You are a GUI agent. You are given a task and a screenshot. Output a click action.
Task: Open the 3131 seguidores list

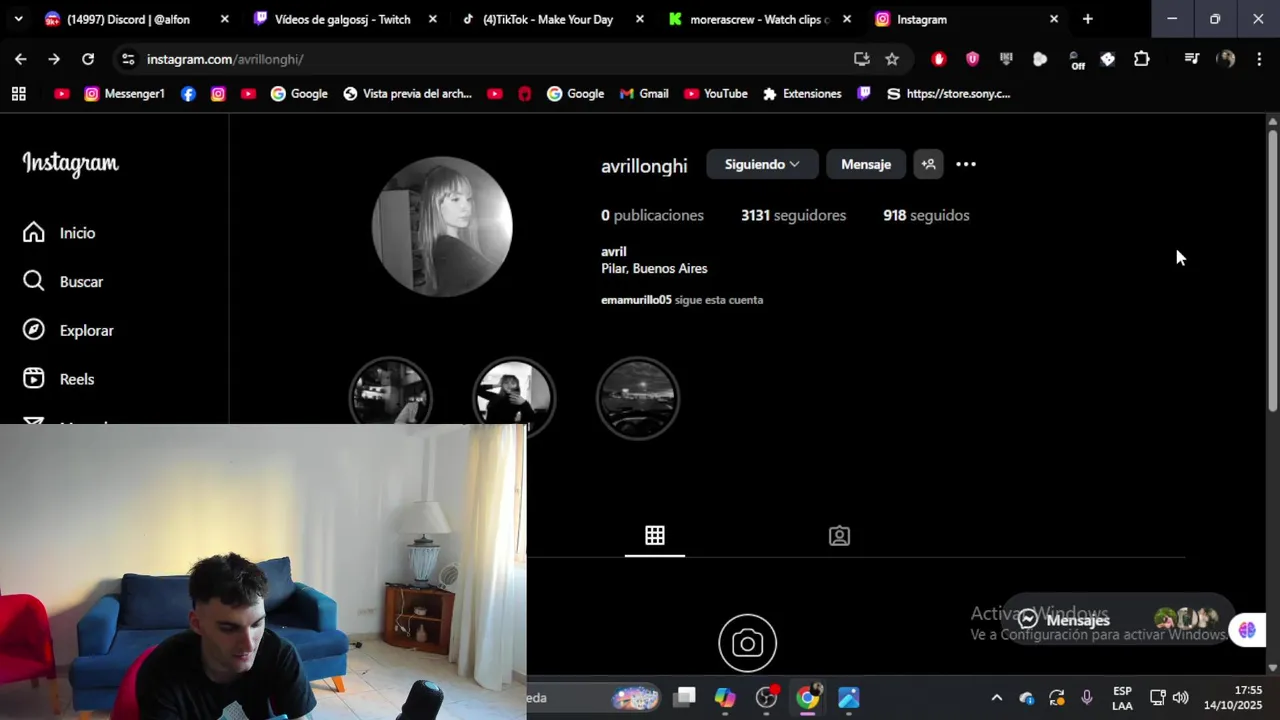[793, 215]
